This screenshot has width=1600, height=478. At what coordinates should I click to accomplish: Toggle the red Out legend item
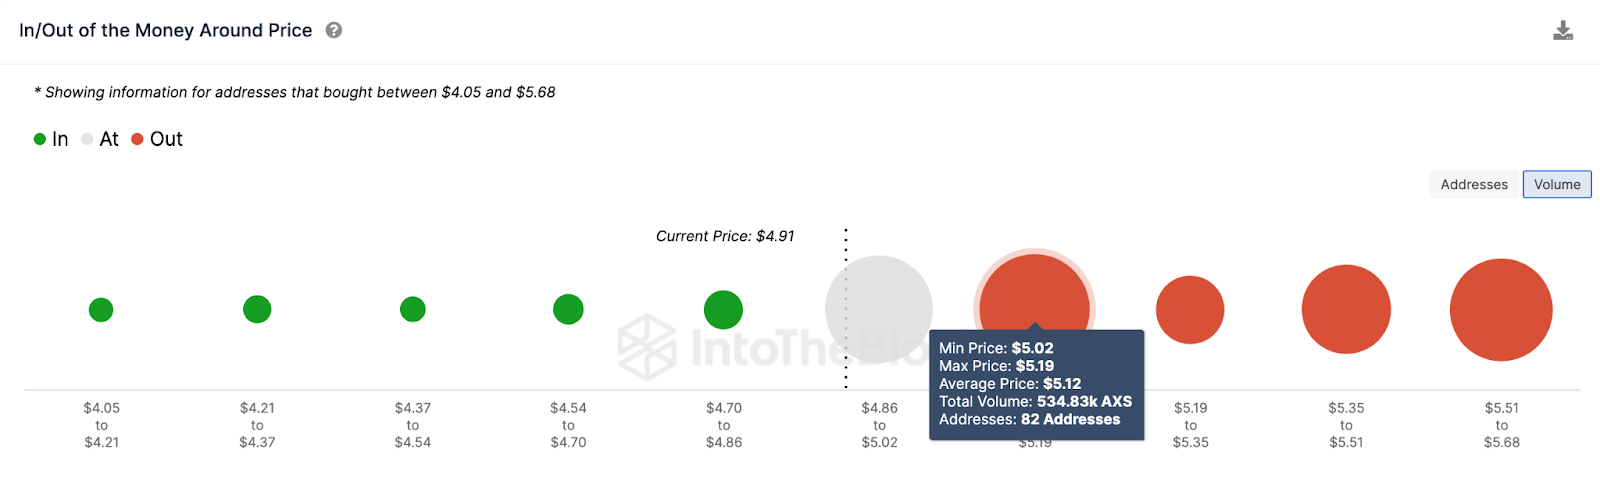click(157, 139)
